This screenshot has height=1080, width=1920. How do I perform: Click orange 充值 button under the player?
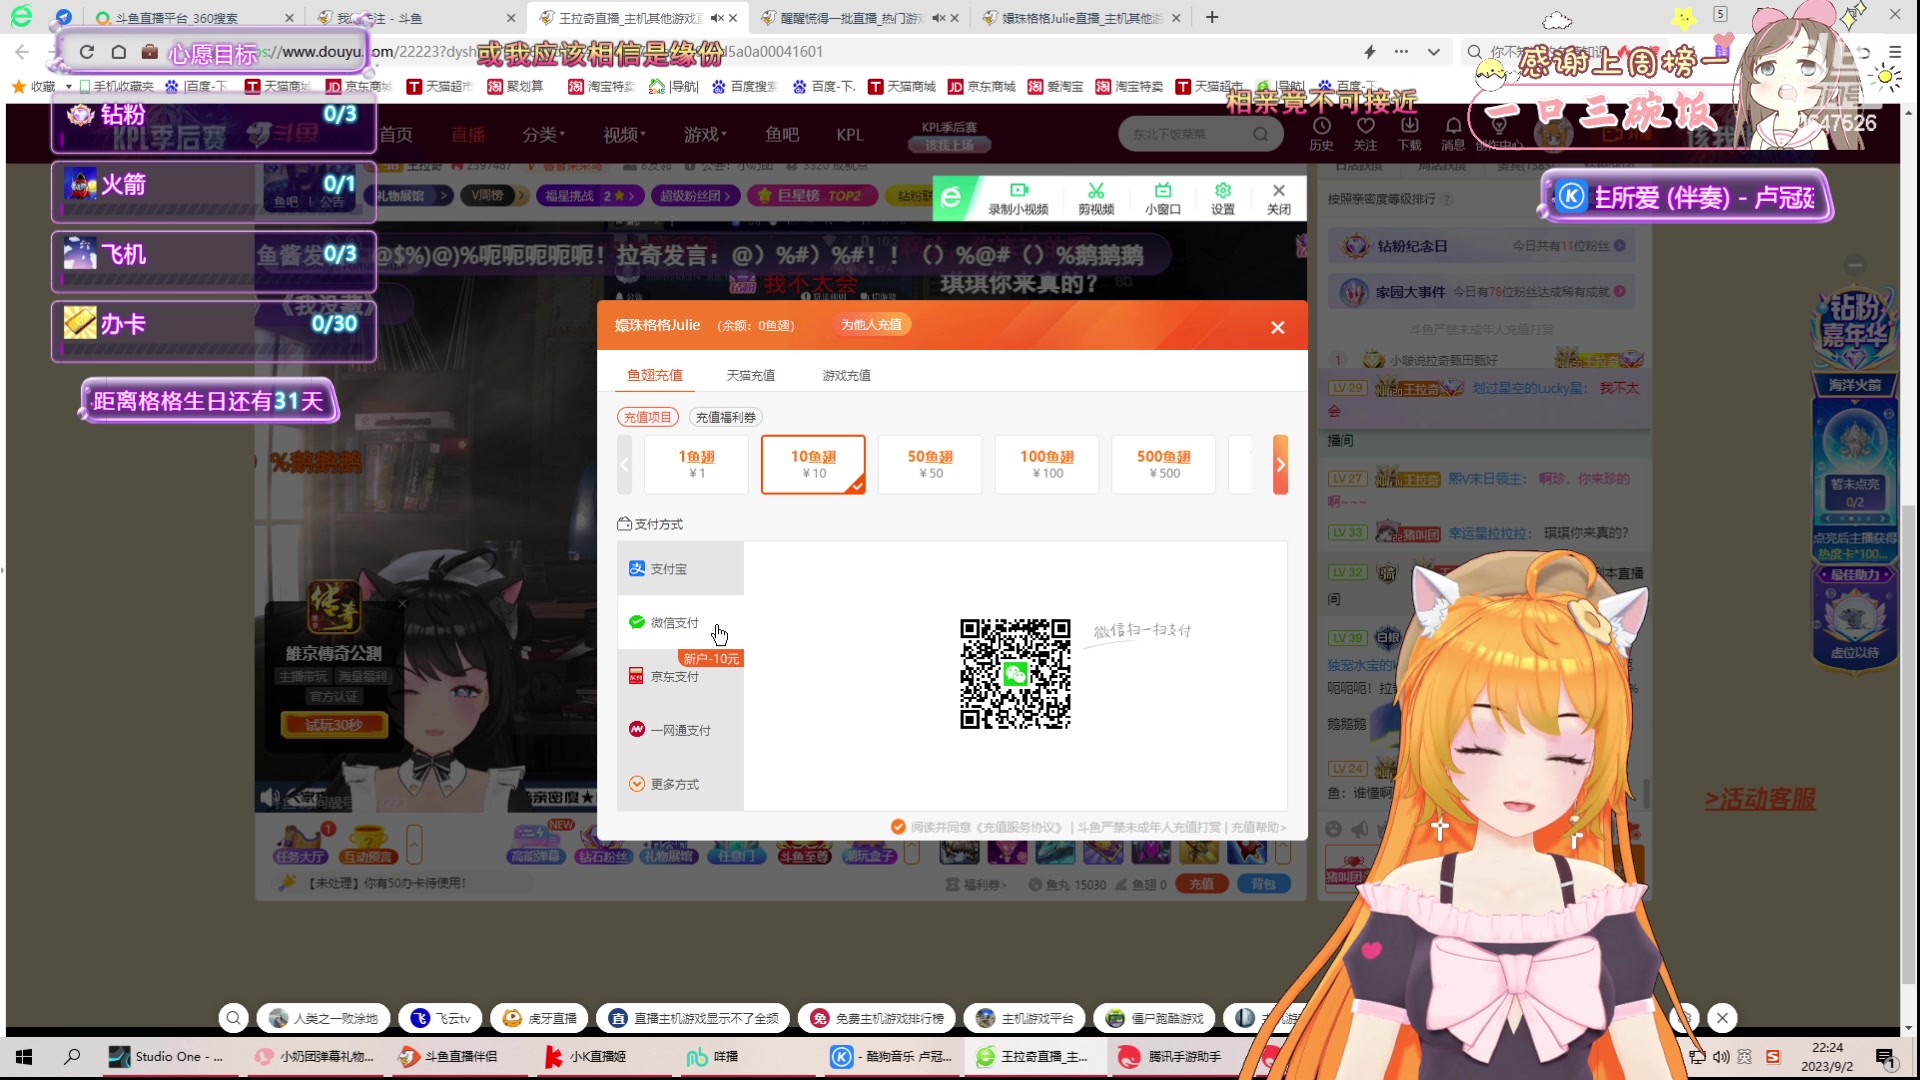coord(1202,884)
